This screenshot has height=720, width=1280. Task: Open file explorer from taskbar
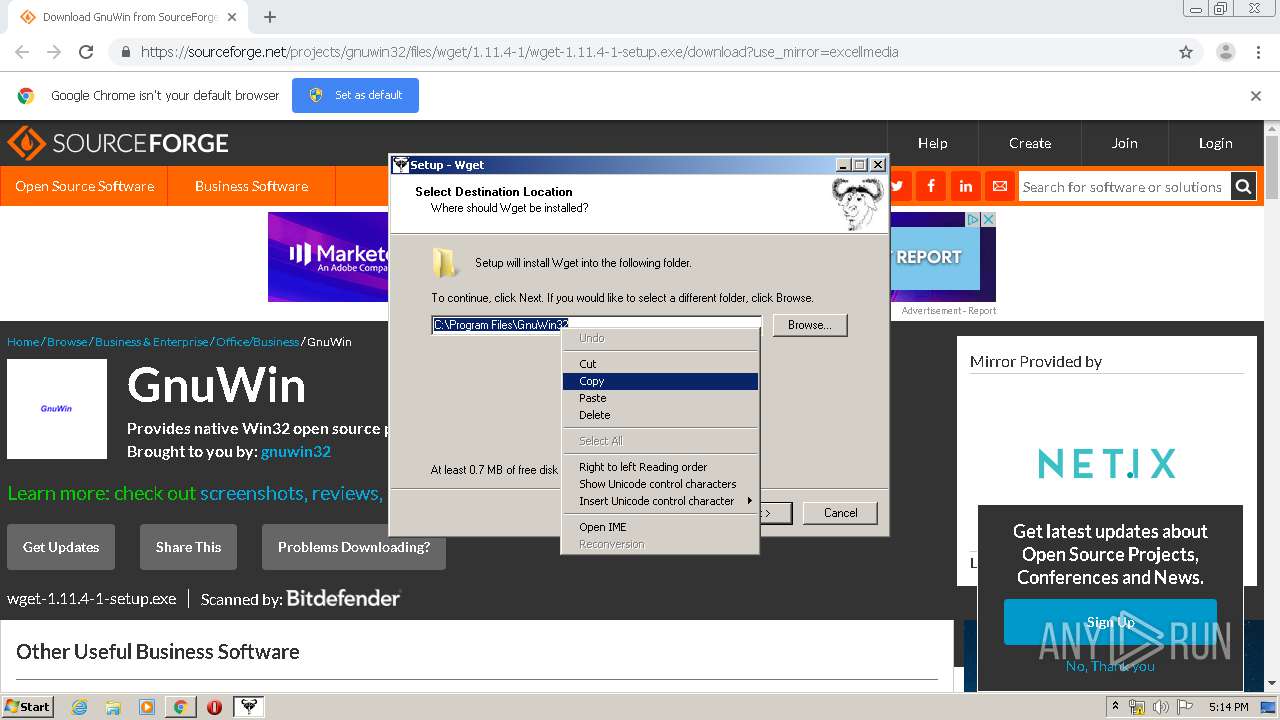113,707
